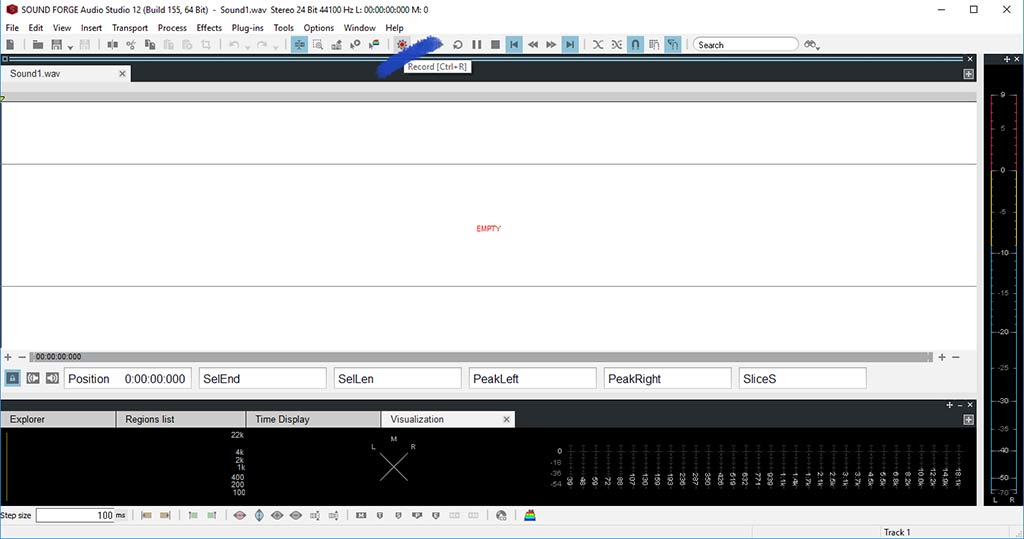Open the File menu
The image size is (1024, 539).
(12, 27)
